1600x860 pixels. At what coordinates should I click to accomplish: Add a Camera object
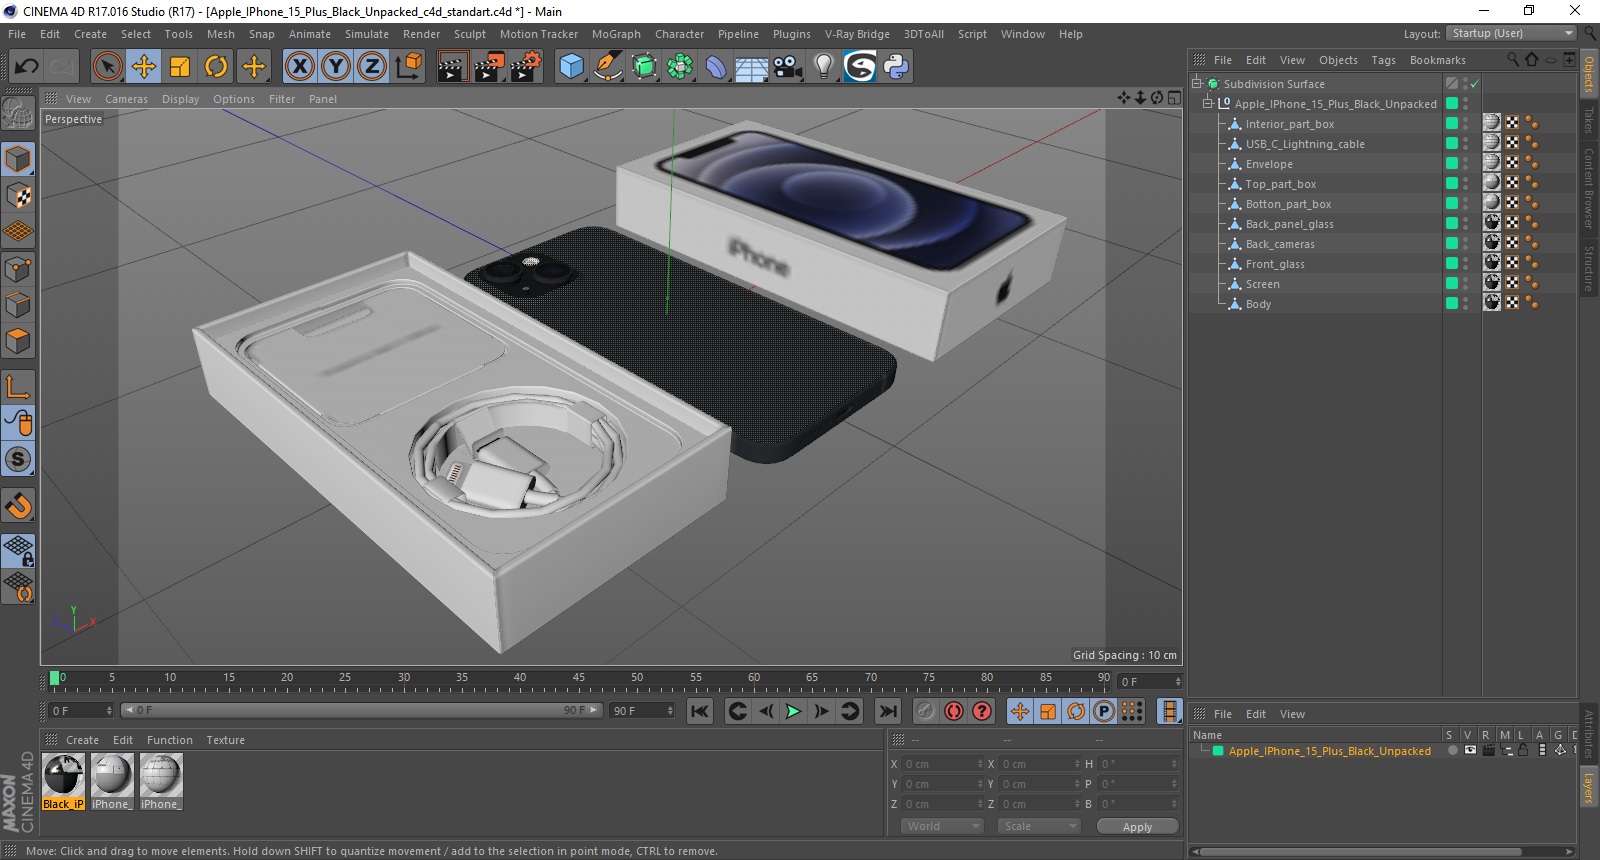(787, 67)
